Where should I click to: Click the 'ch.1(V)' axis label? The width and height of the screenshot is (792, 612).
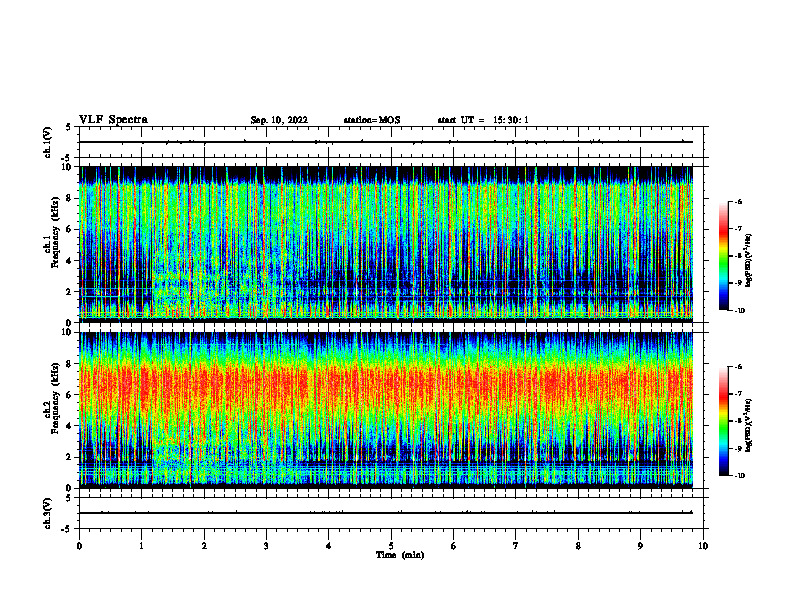pos(48,142)
